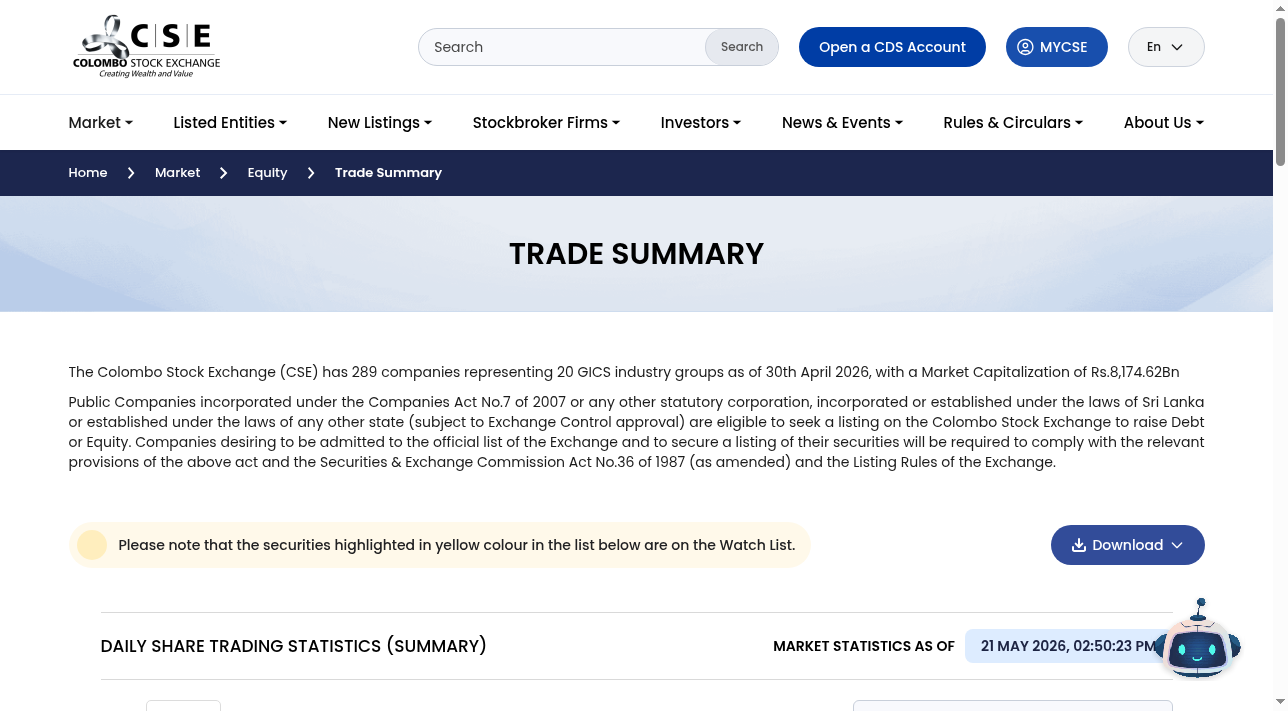Open the chatbot robot assistant
The height and width of the screenshot is (711, 1288).
coord(1198,641)
